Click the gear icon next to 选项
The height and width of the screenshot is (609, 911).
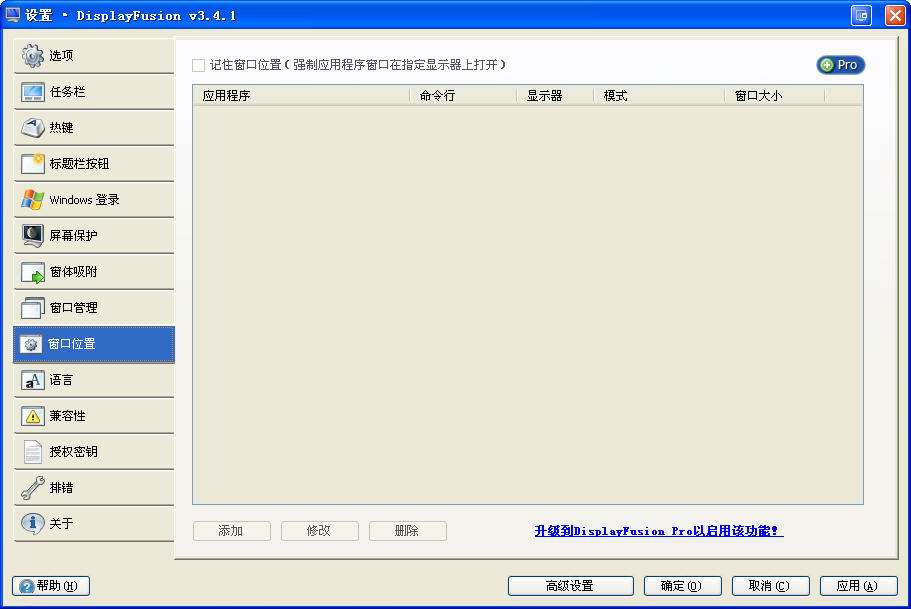[x=33, y=55]
